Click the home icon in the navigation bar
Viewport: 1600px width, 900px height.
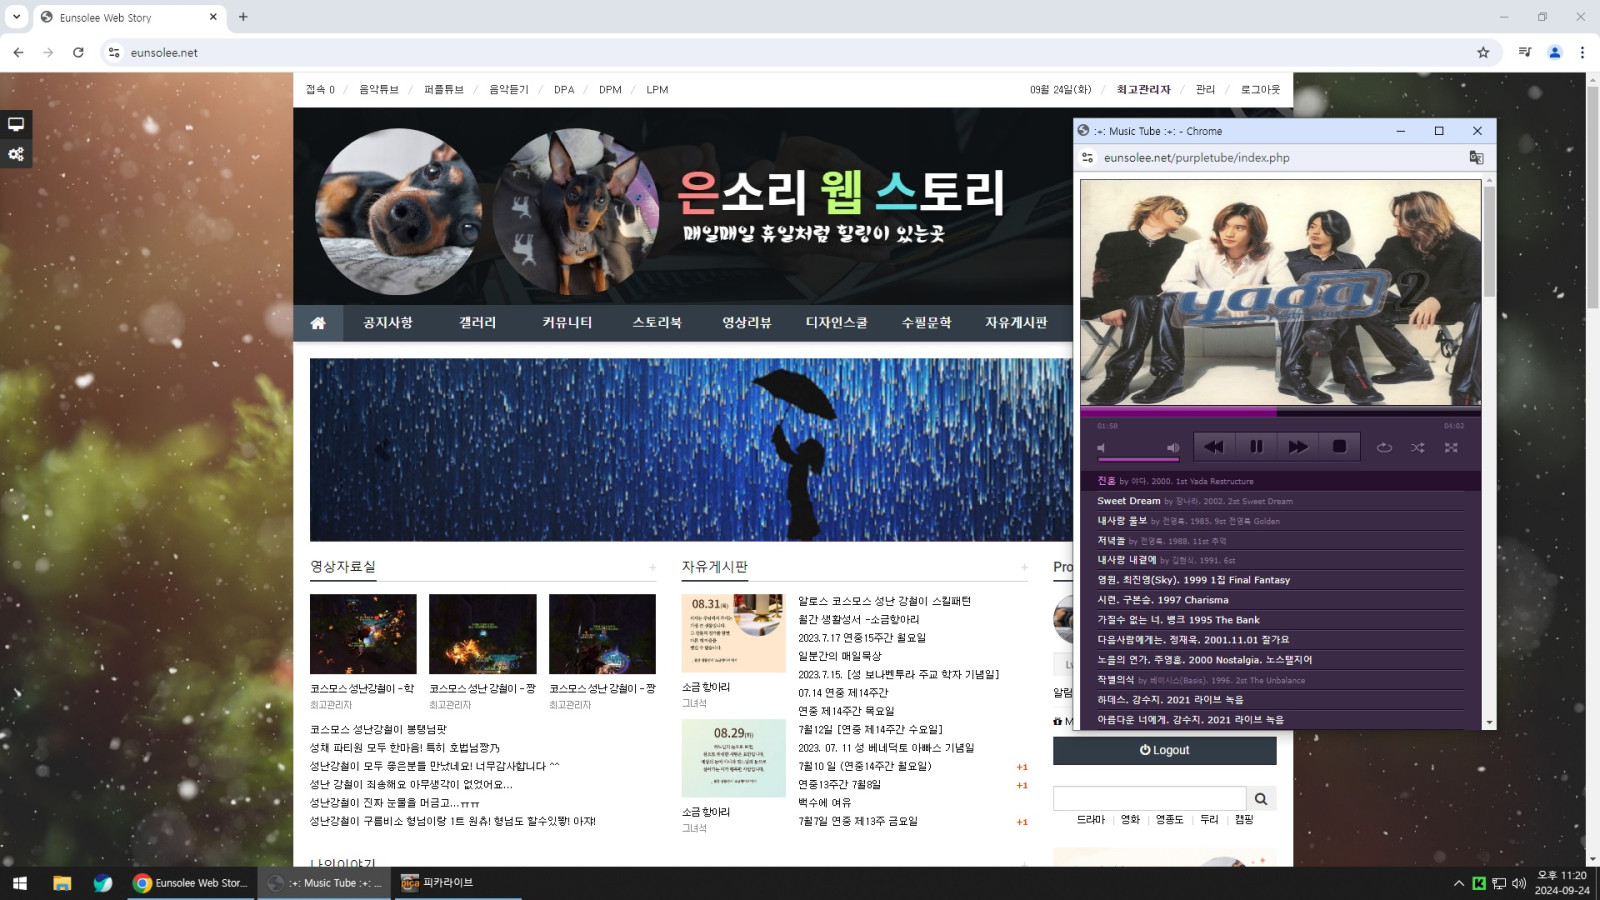pyautogui.click(x=318, y=323)
